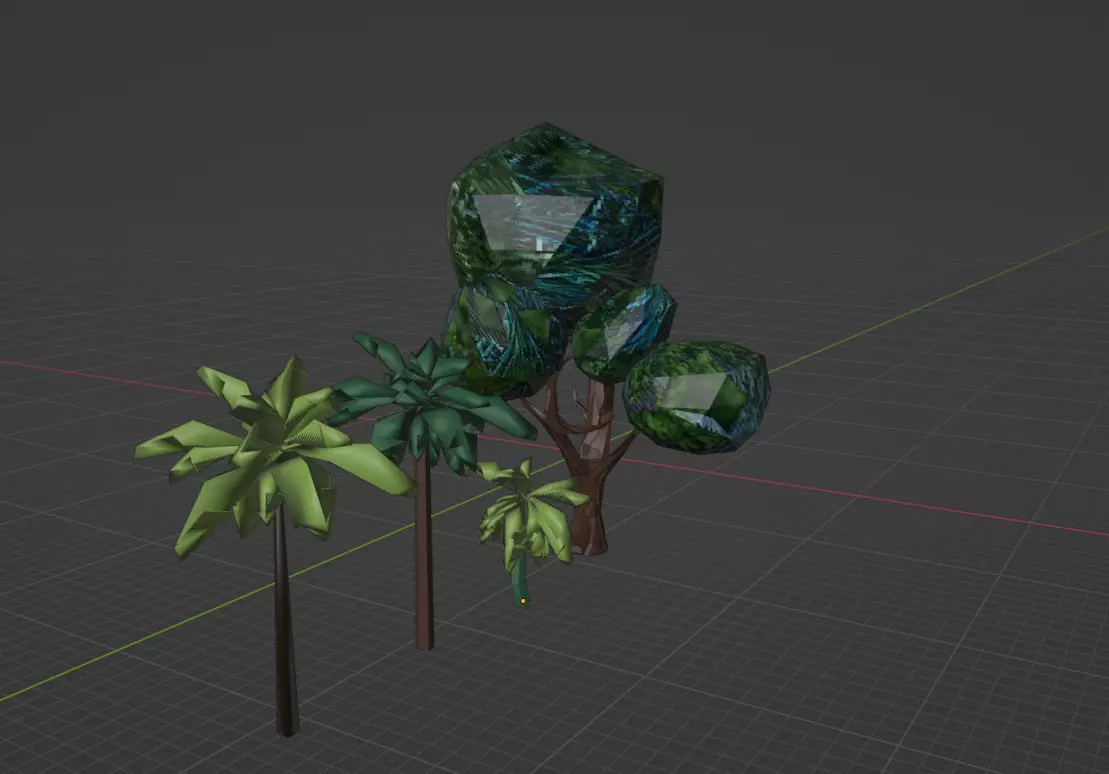Viewport: 1109px width, 774px height.
Task: Select the largest top foliage blob
Action: click(x=556, y=216)
